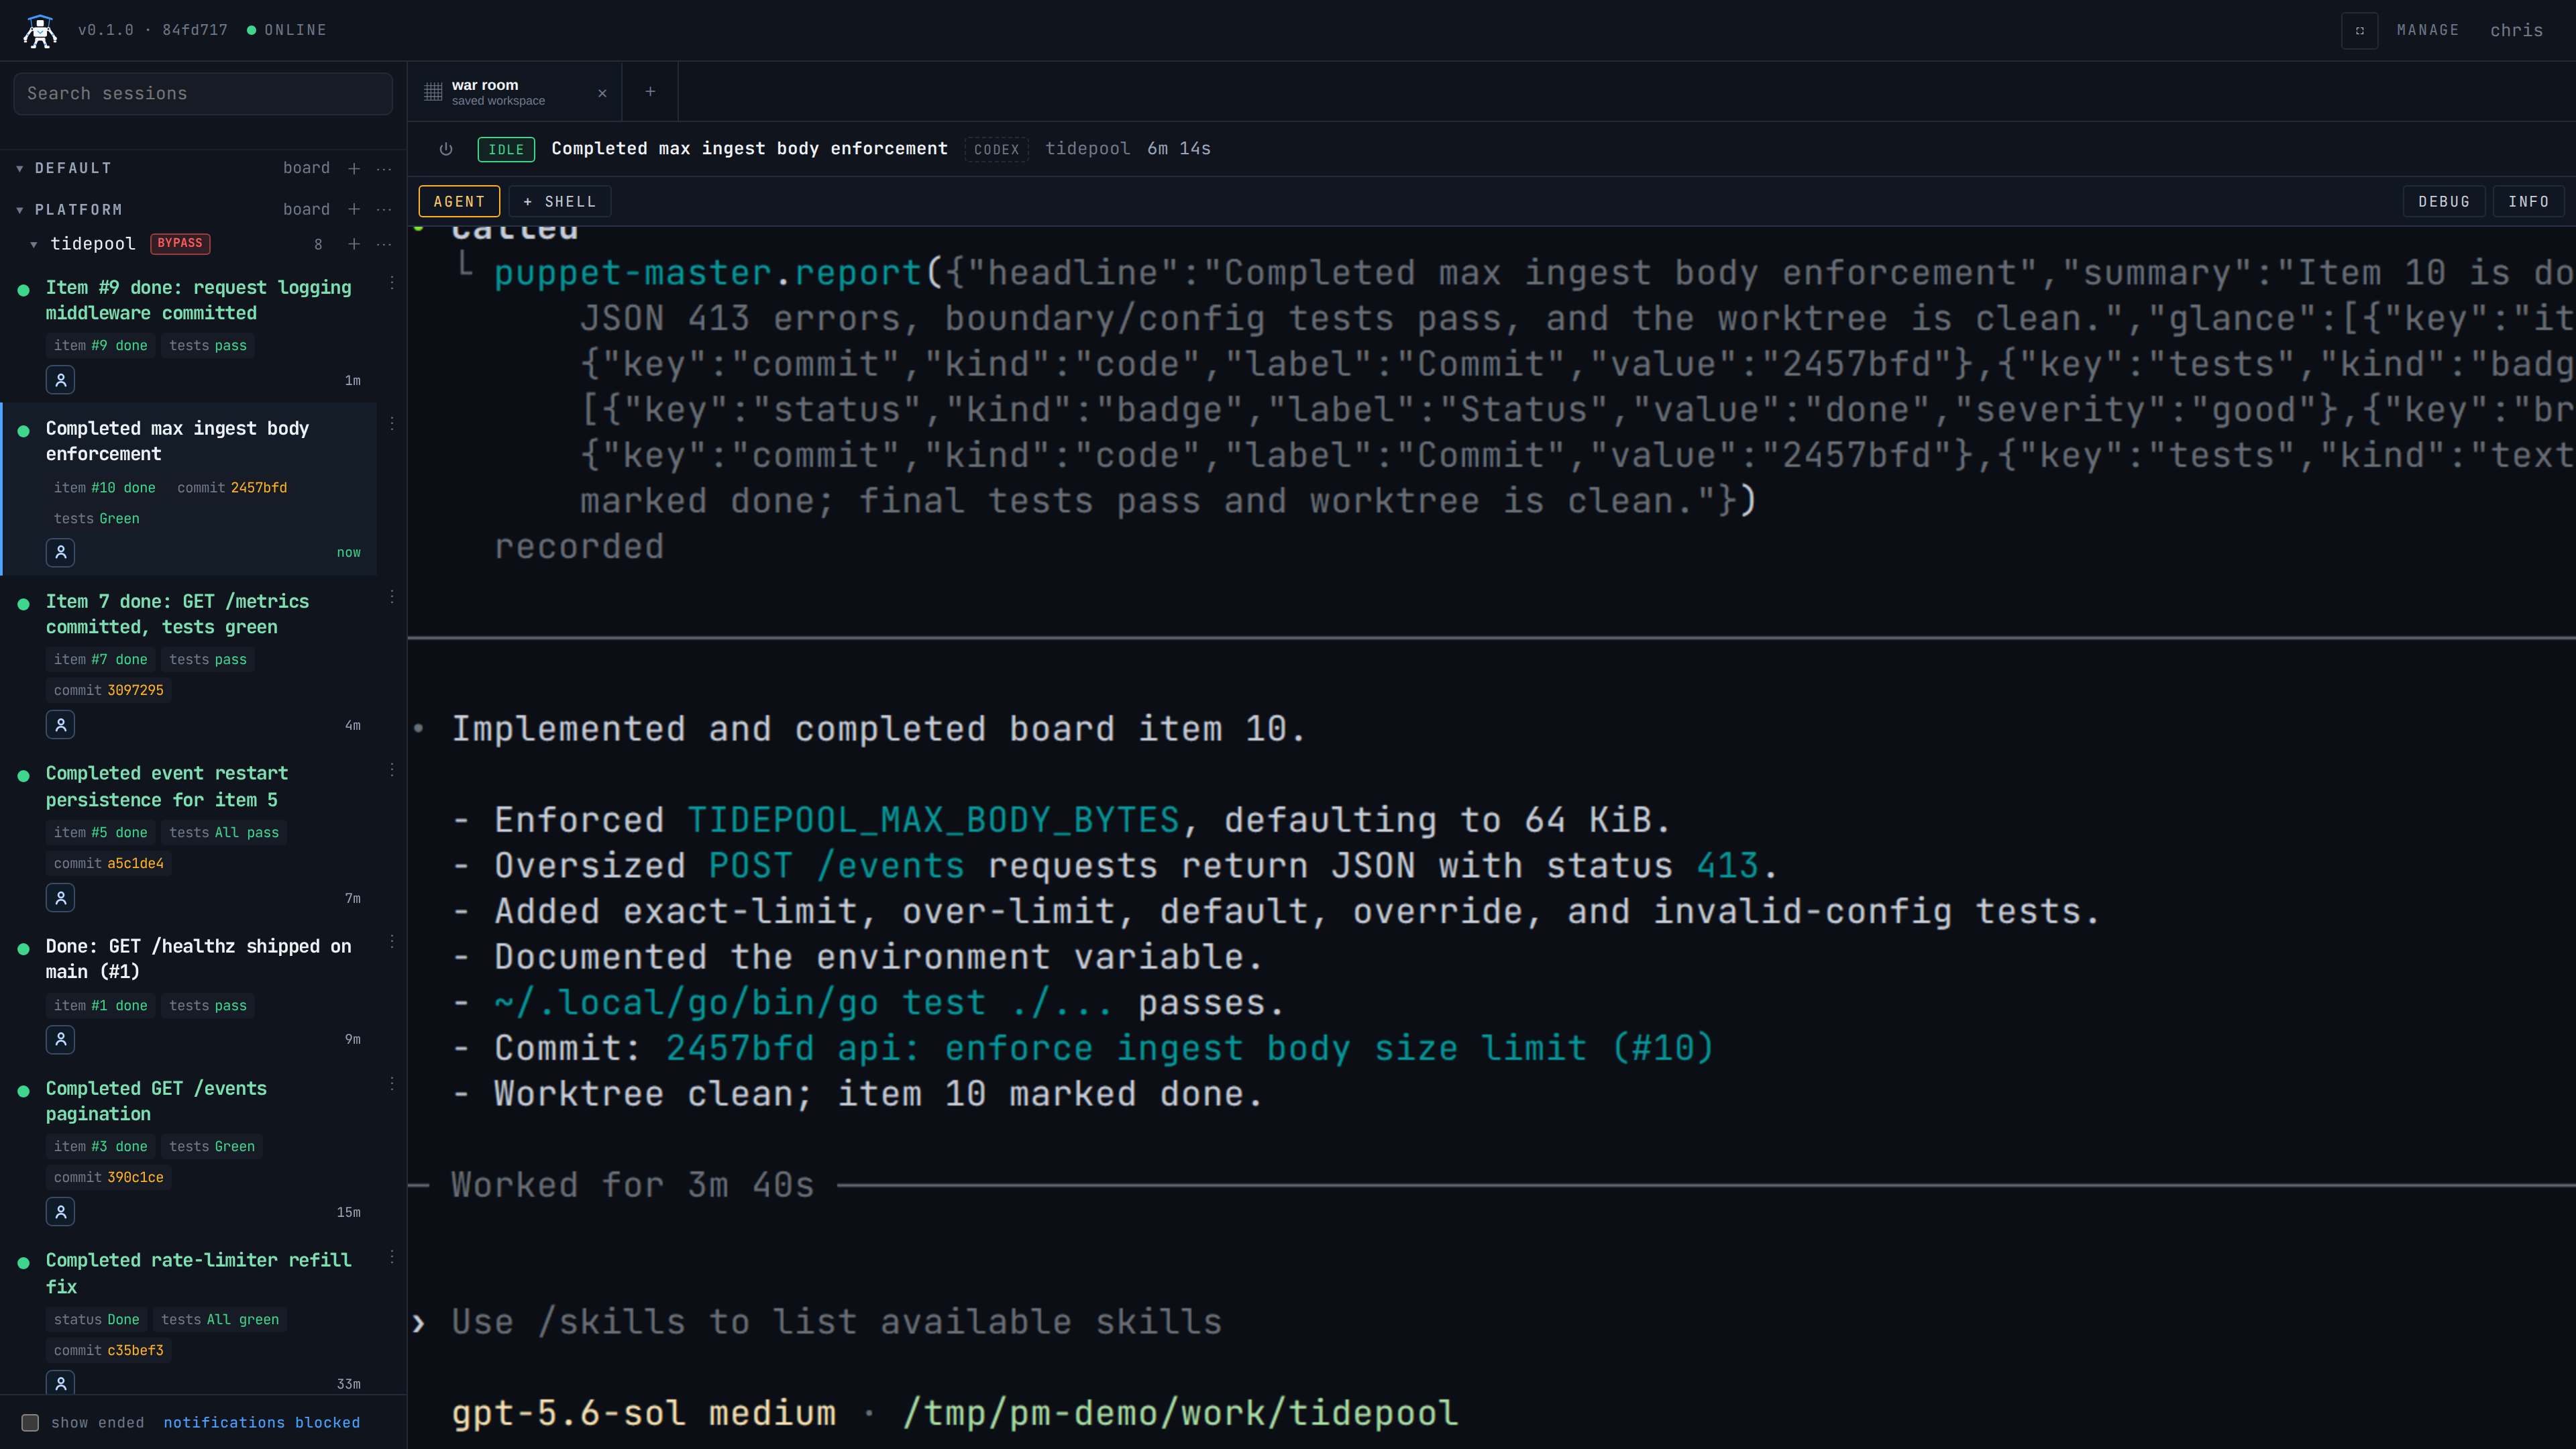2576x1449 pixels.
Task: Click commit a5c1de4 tag
Action: [108, 863]
